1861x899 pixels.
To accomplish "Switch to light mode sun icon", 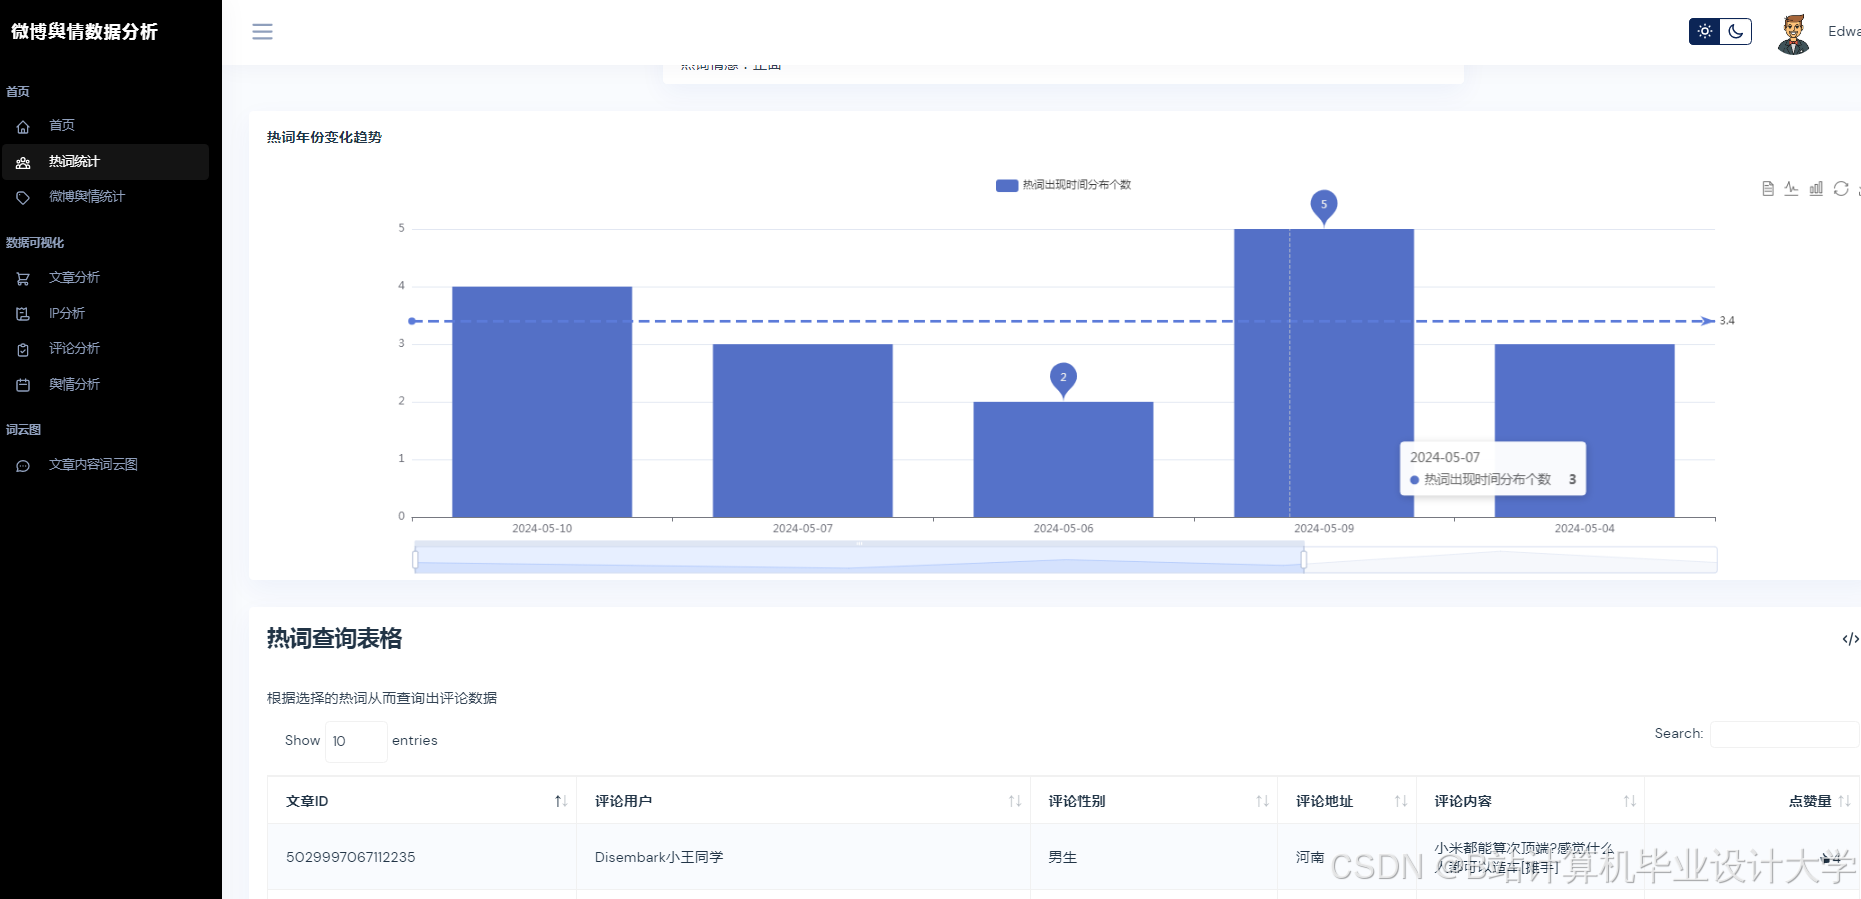I will tap(1705, 32).
